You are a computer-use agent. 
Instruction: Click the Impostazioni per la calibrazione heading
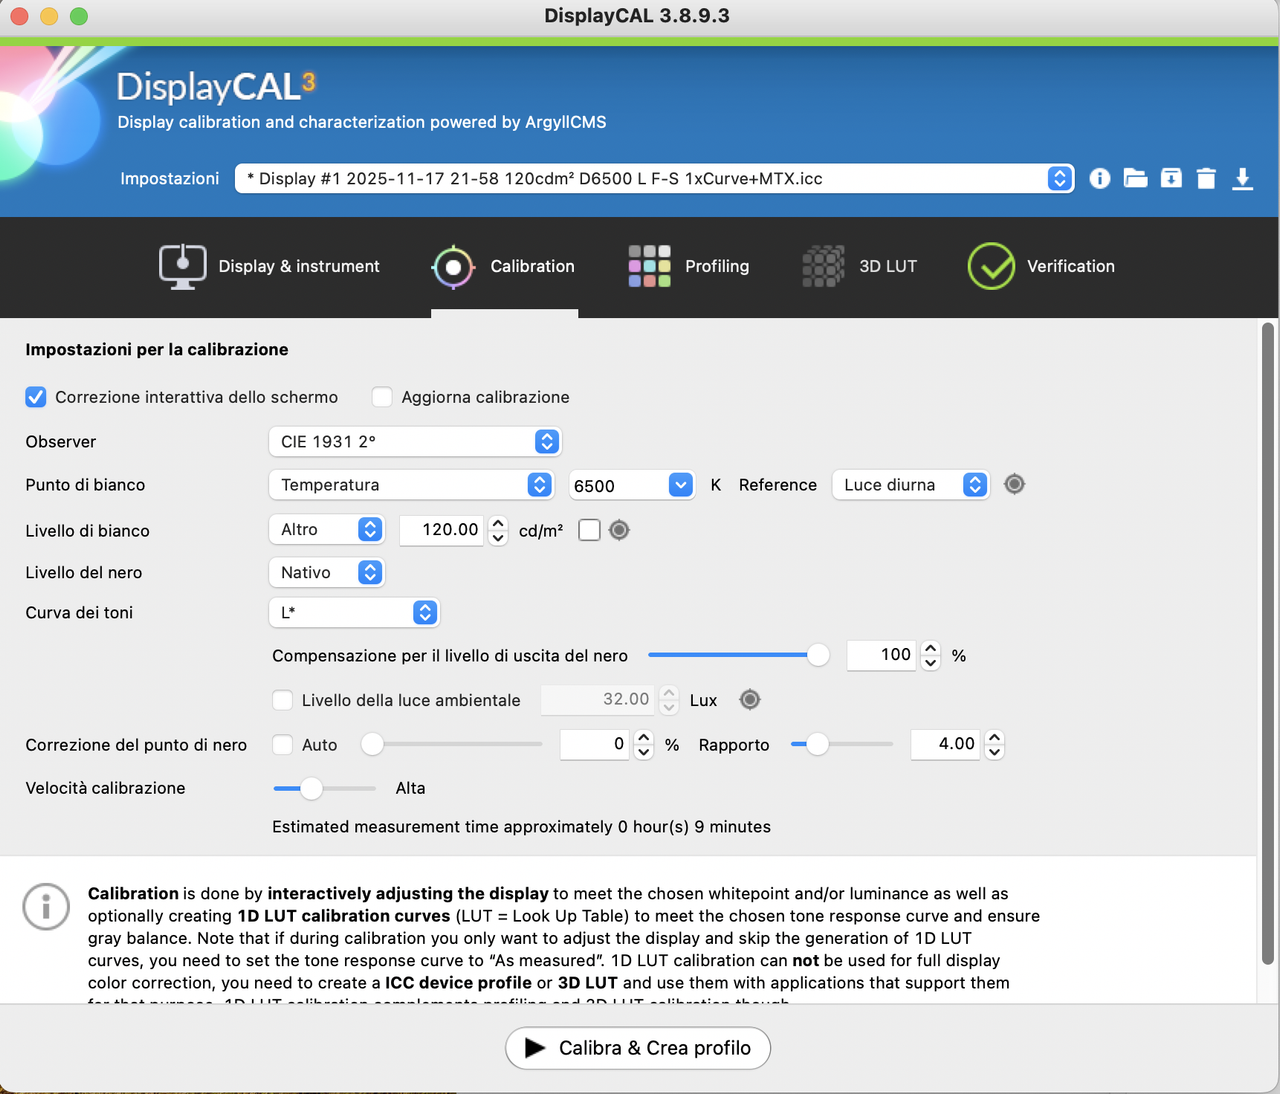coord(157,349)
